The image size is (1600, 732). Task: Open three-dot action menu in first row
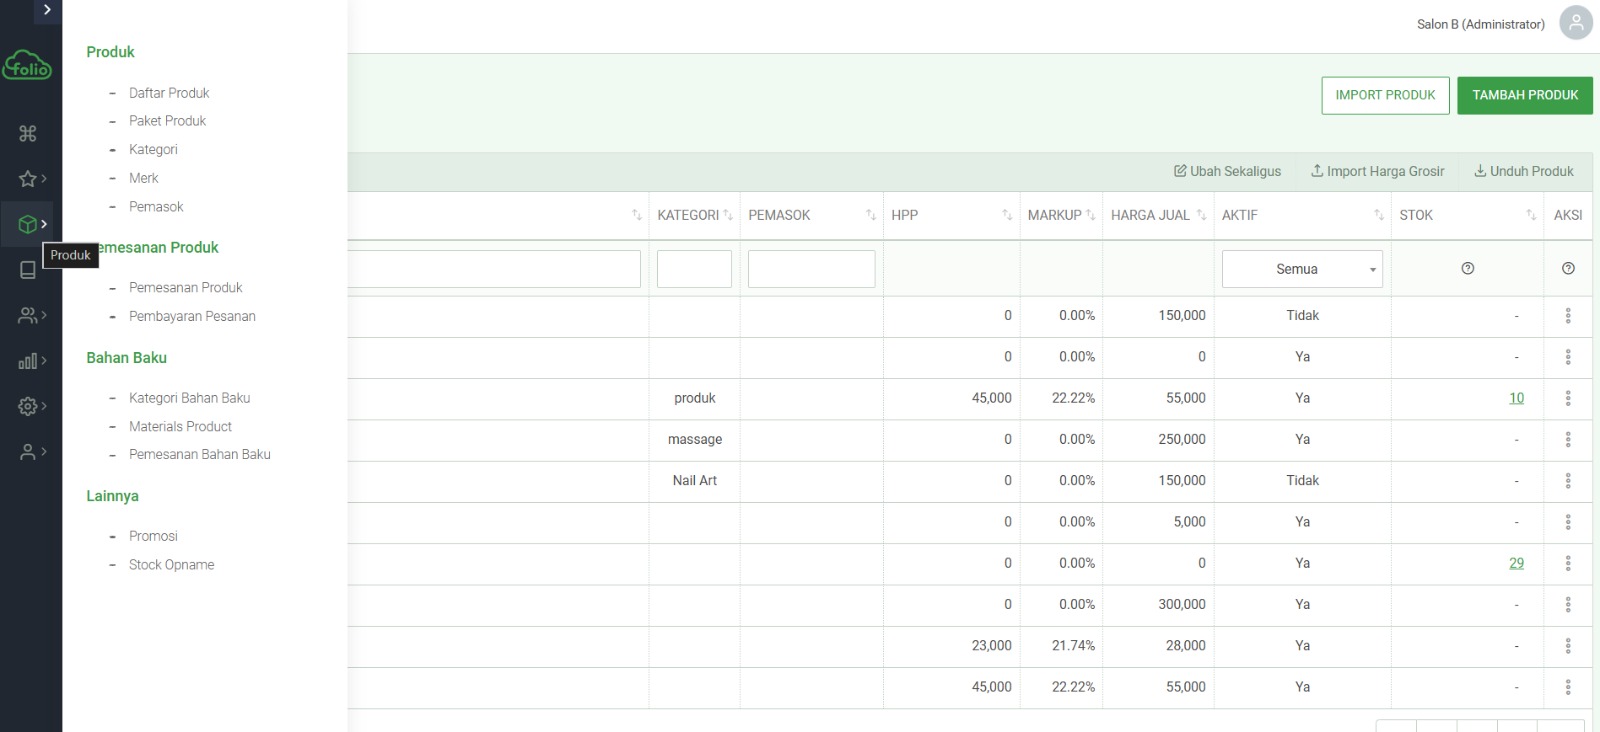(1567, 316)
